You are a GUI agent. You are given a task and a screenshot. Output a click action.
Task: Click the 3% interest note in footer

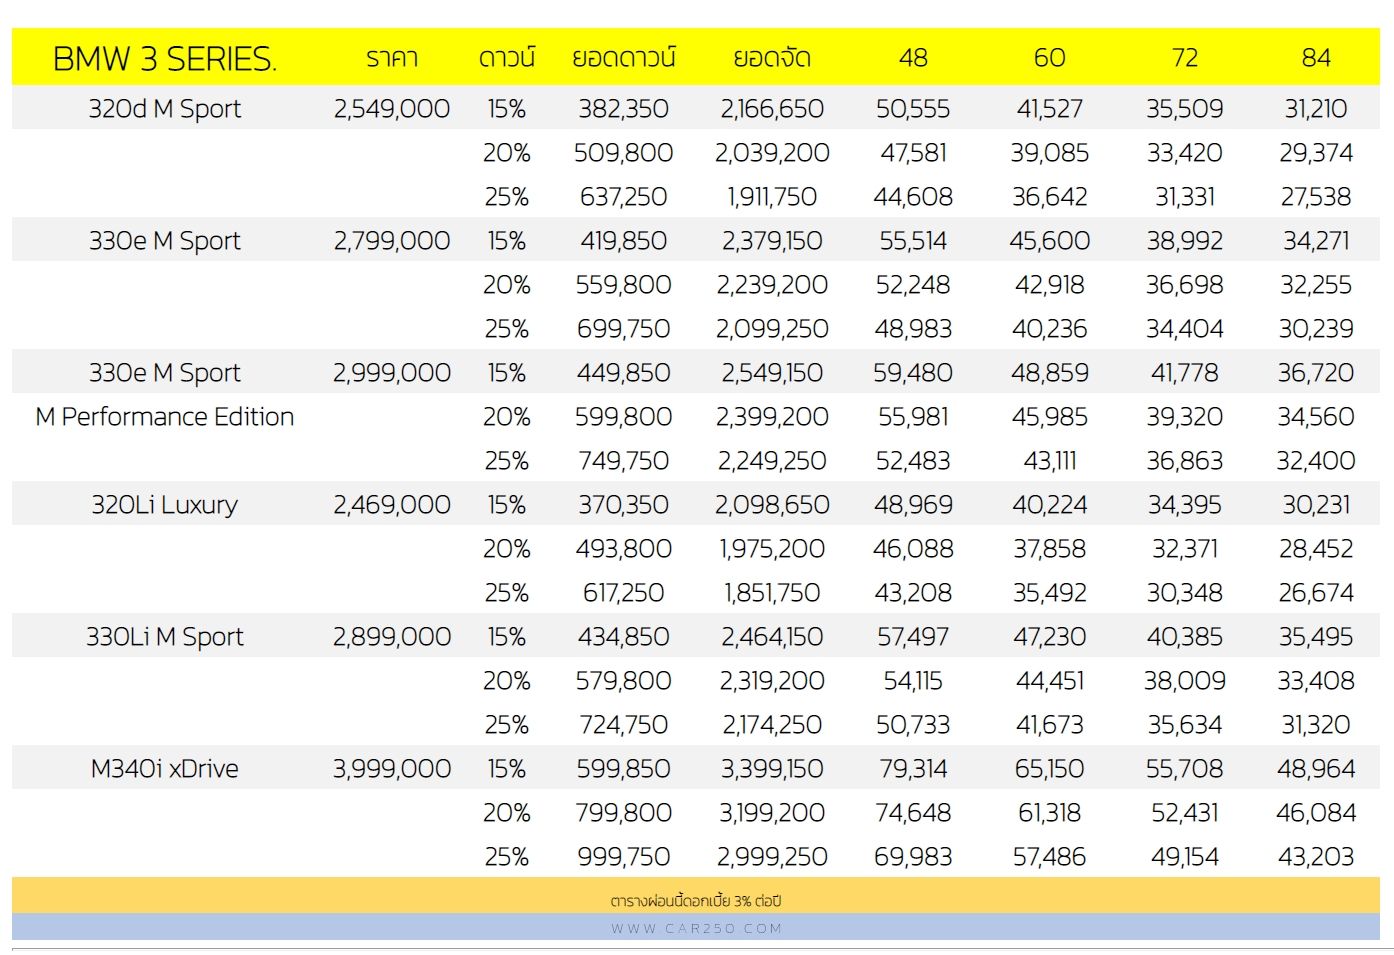click(x=696, y=901)
